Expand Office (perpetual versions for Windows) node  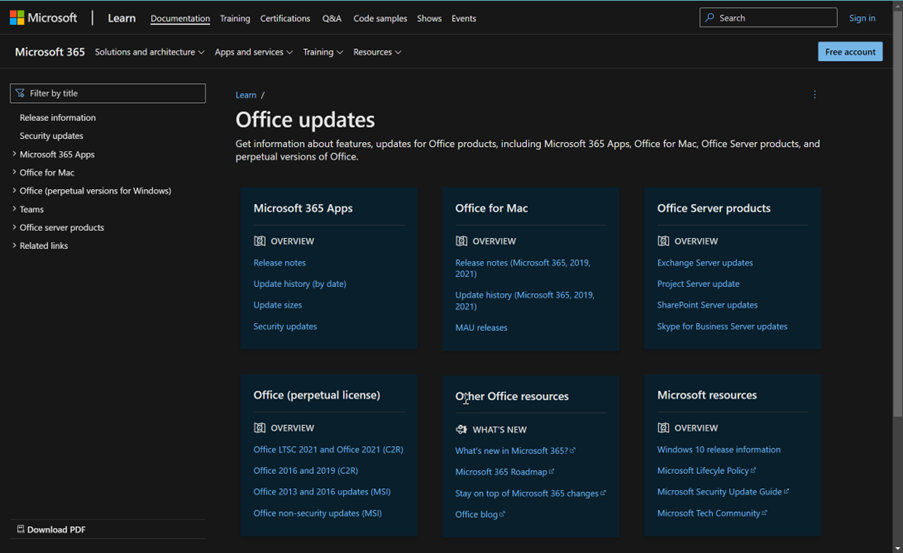pyautogui.click(x=14, y=191)
